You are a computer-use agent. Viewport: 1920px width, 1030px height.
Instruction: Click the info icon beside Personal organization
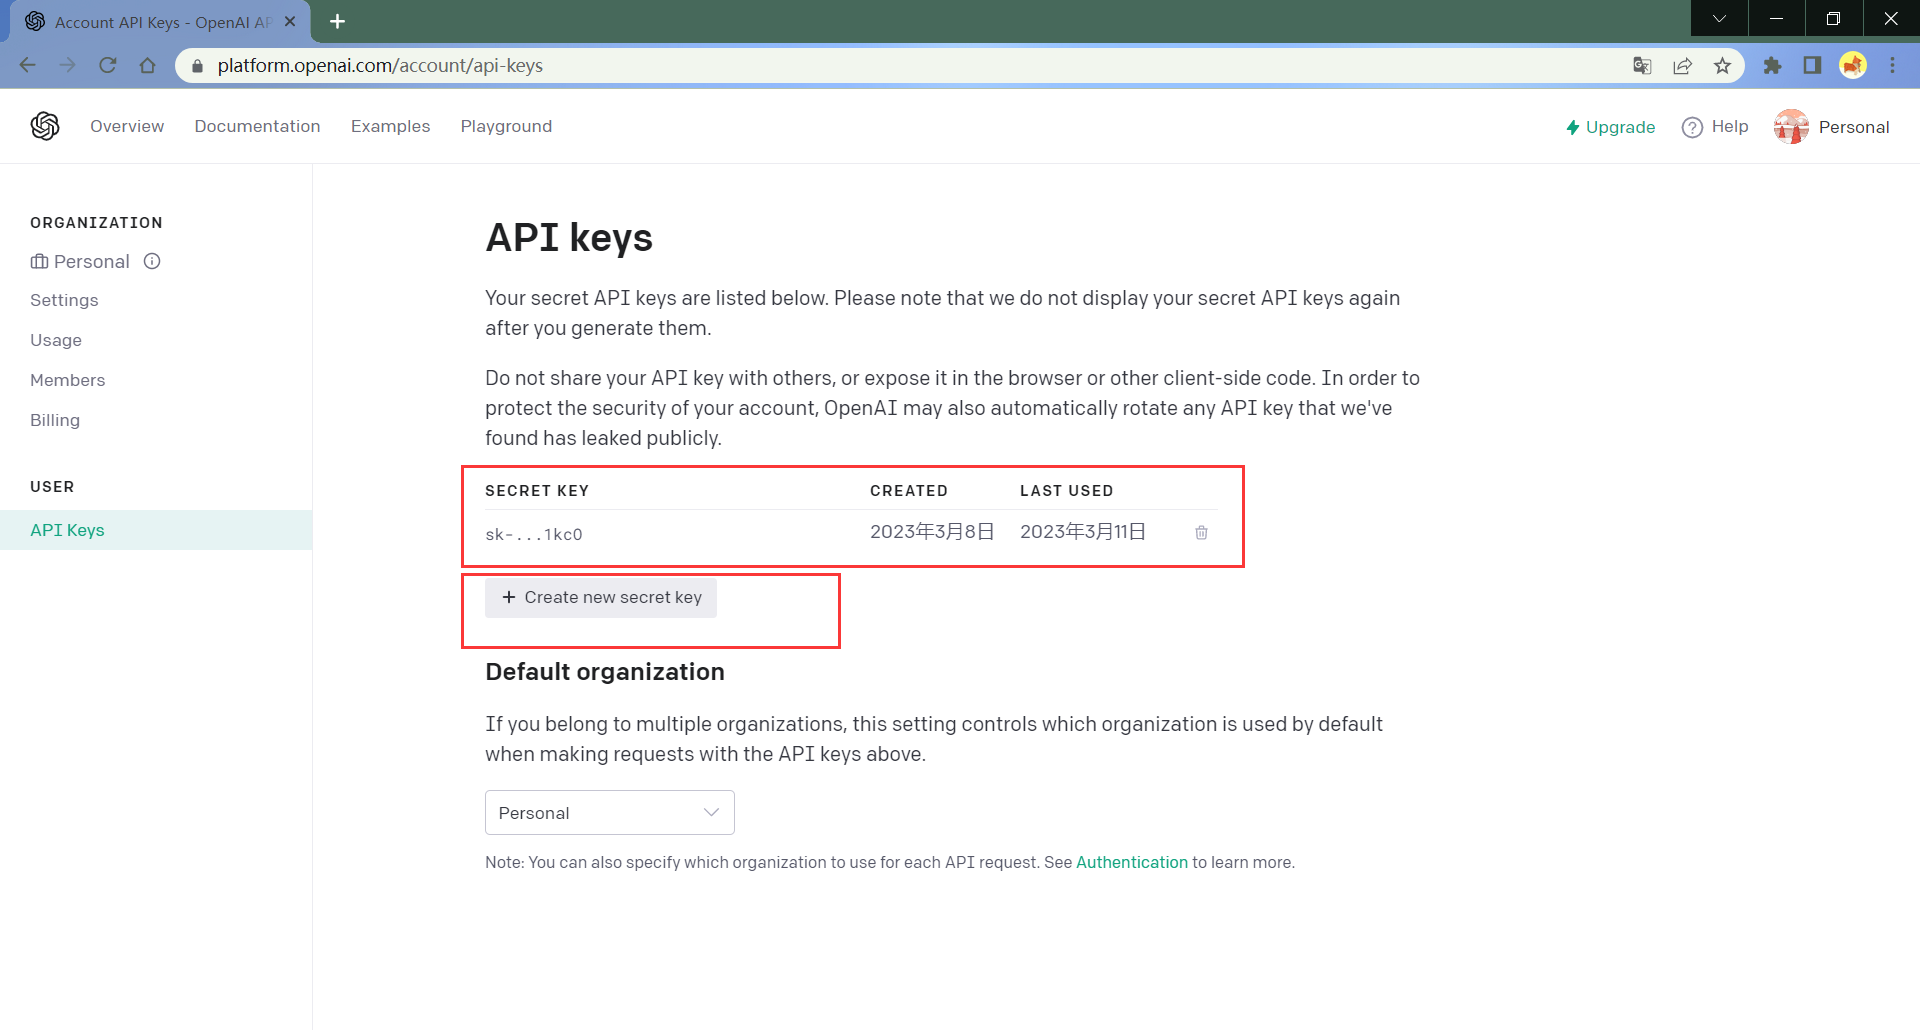point(152,261)
